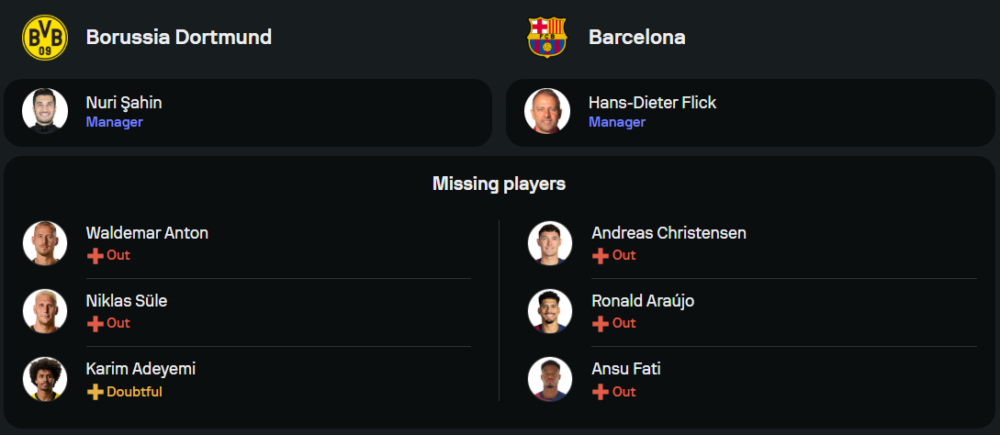Open the Barcelona team name link

(637, 37)
